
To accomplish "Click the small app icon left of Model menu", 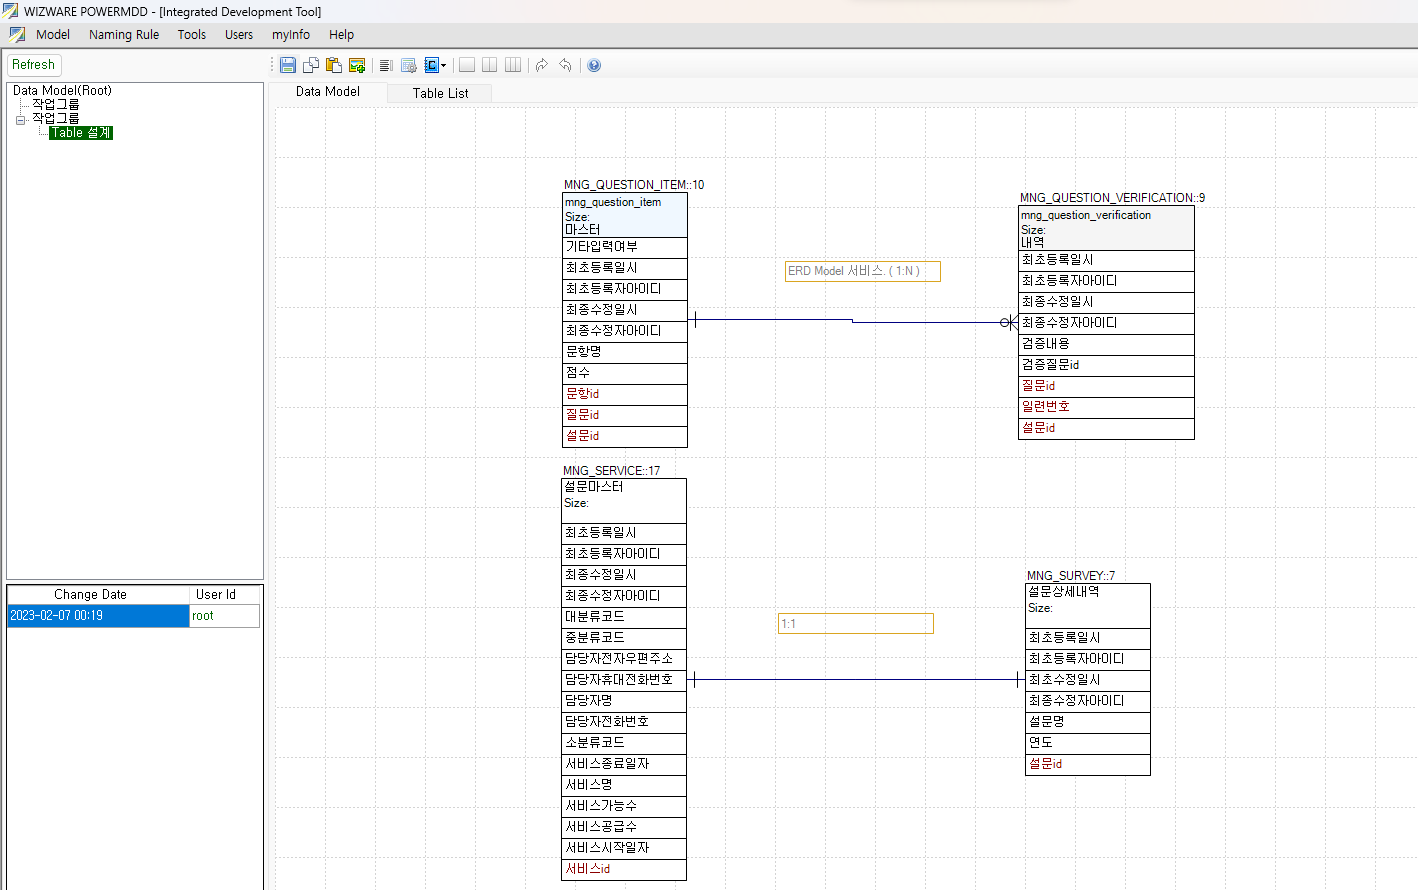I will 17,34.
